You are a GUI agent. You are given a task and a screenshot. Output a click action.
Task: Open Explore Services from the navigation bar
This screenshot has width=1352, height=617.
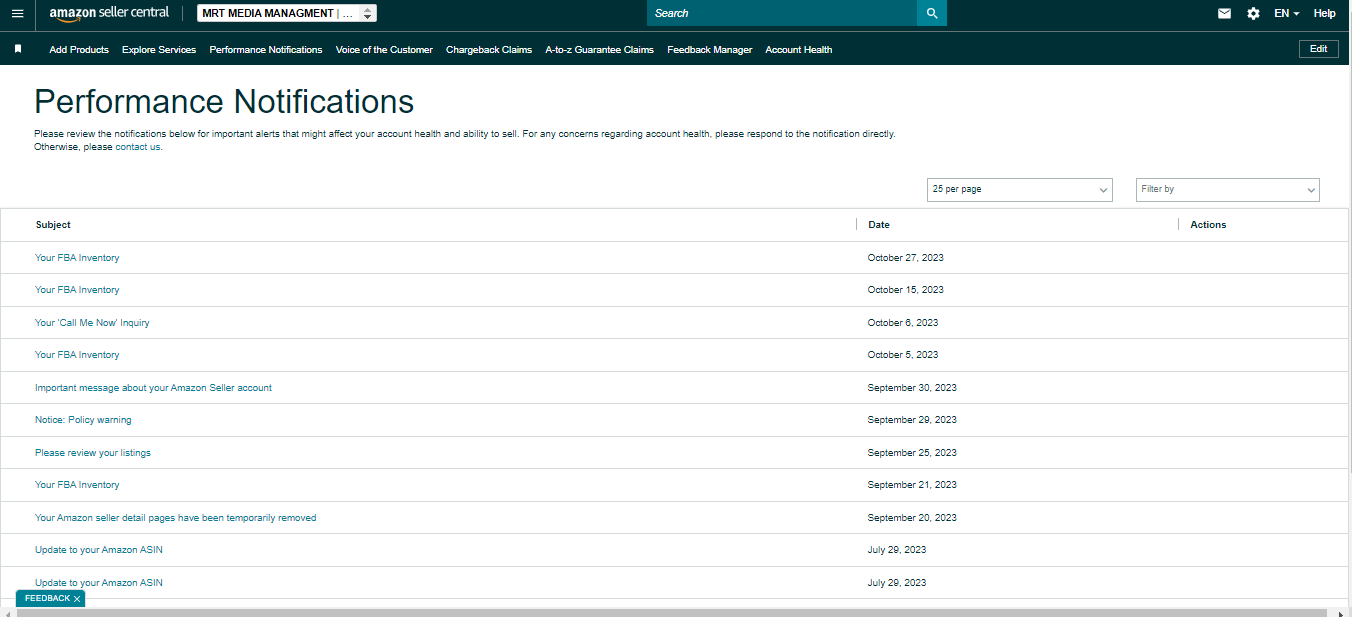click(159, 49)
